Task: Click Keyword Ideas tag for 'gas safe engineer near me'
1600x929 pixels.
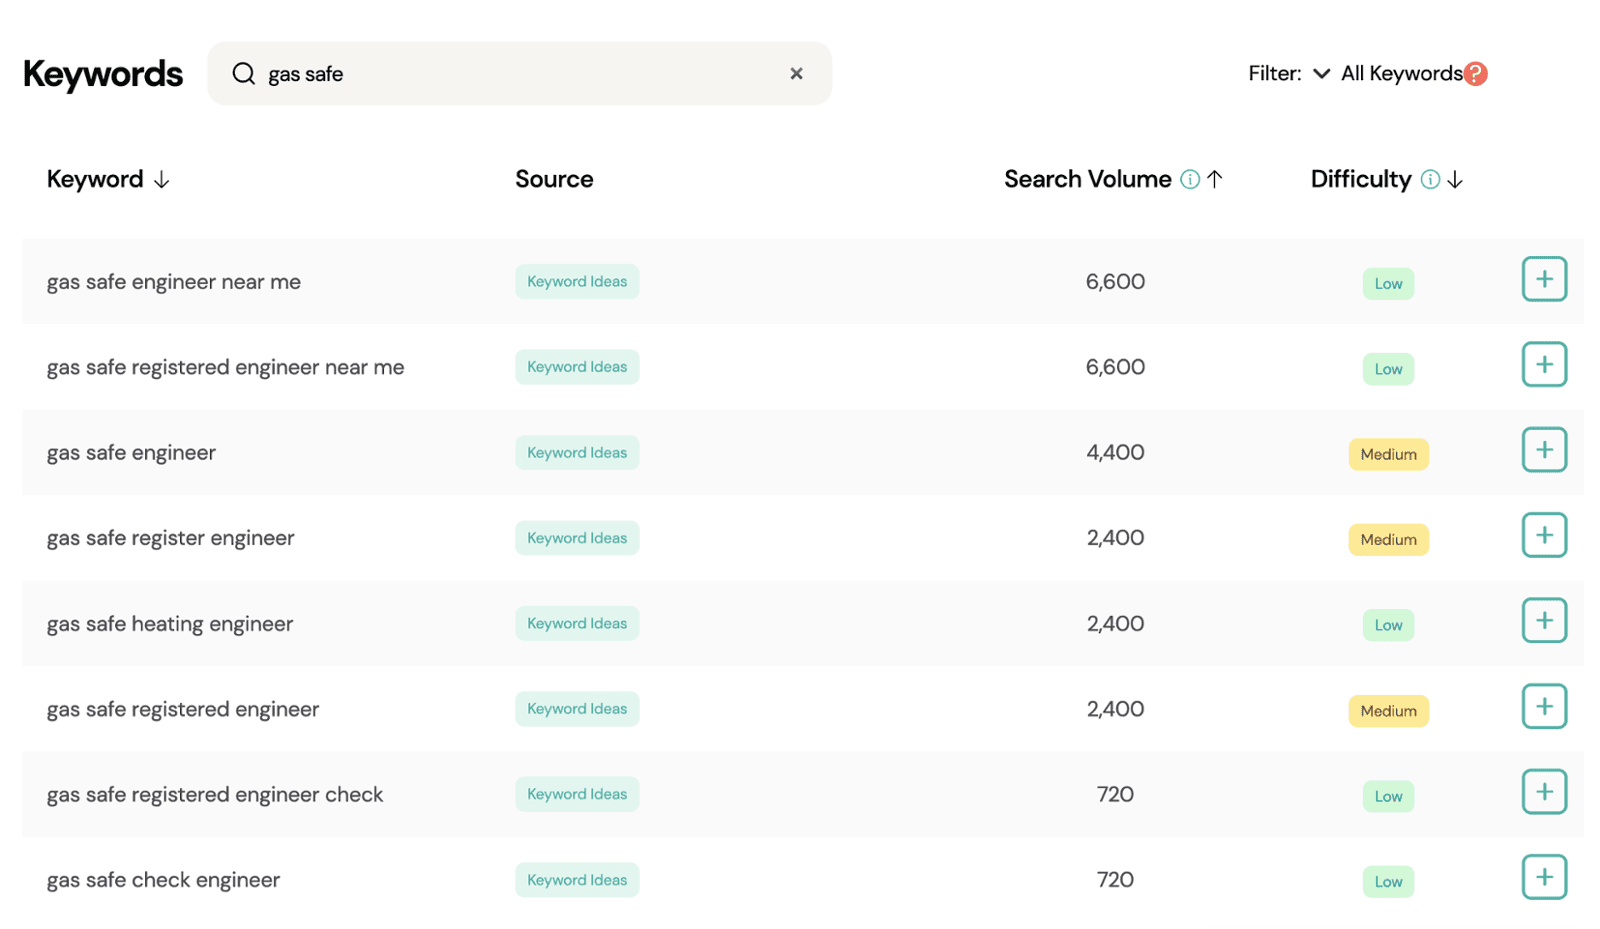Action: [577, 281]
